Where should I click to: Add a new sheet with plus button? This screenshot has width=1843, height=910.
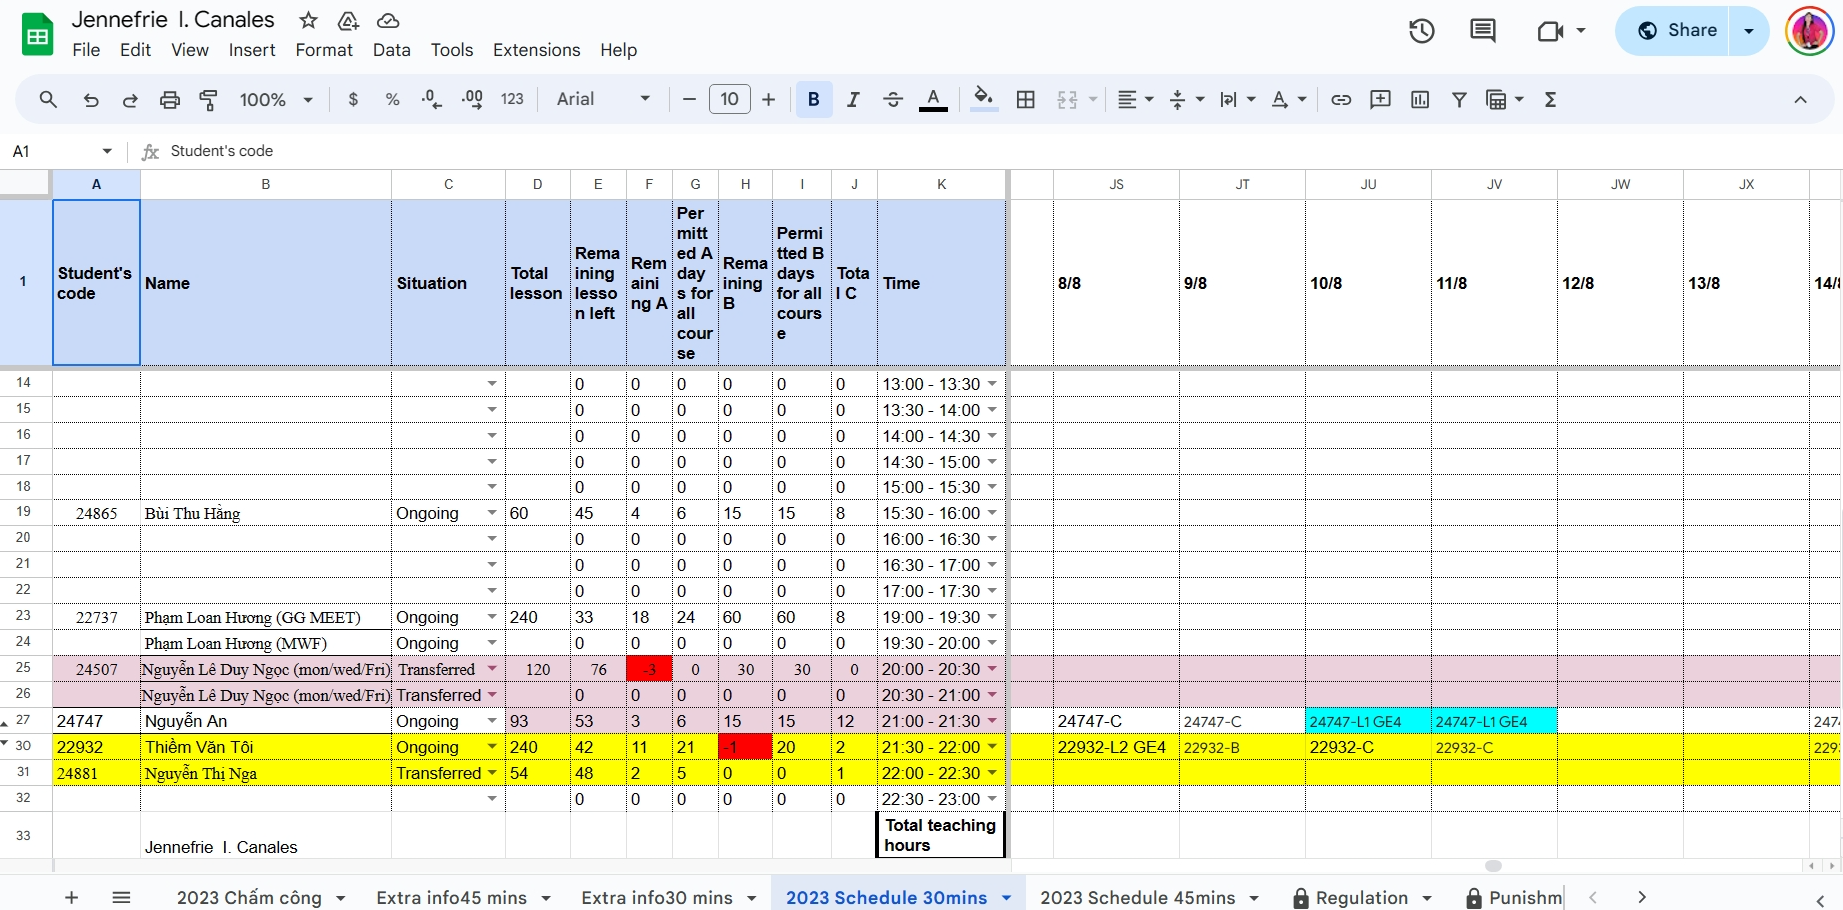[71, 897]
